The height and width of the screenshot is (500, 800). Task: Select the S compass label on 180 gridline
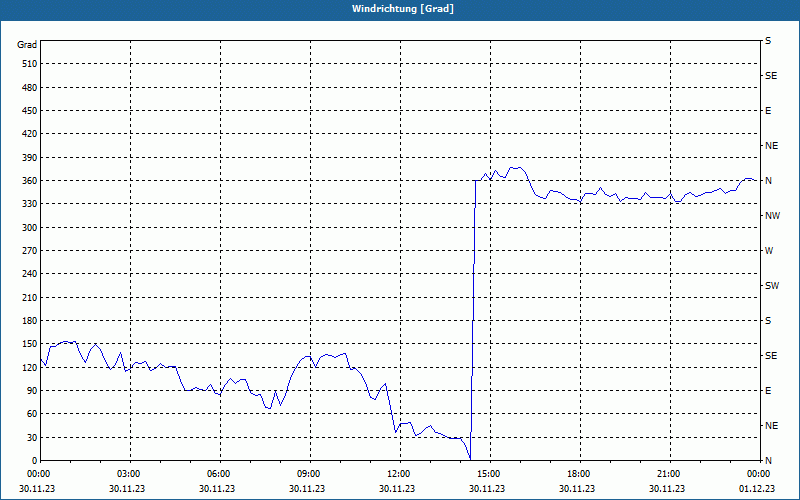tap(768, 321)
